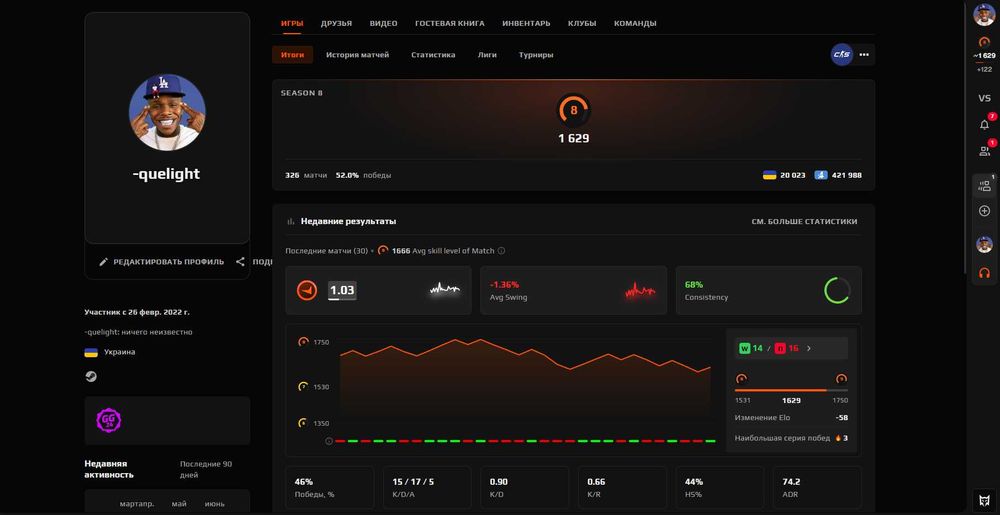Expand the W14 / L16 results chevron
The image size is (1000, 515).
(x=809, y=349)
